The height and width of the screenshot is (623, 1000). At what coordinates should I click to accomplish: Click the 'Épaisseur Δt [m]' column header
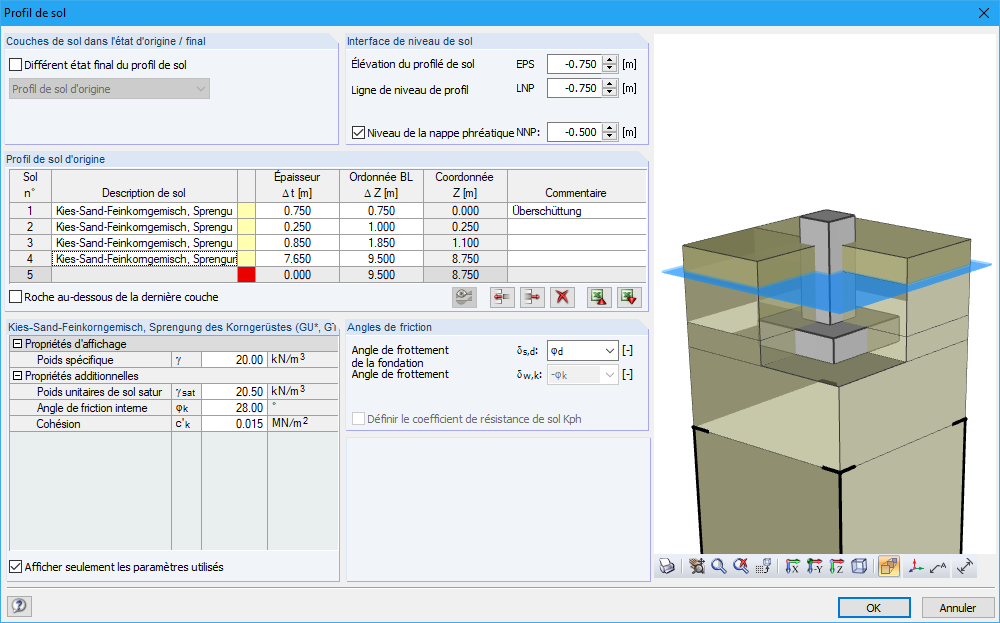(297, 186)
